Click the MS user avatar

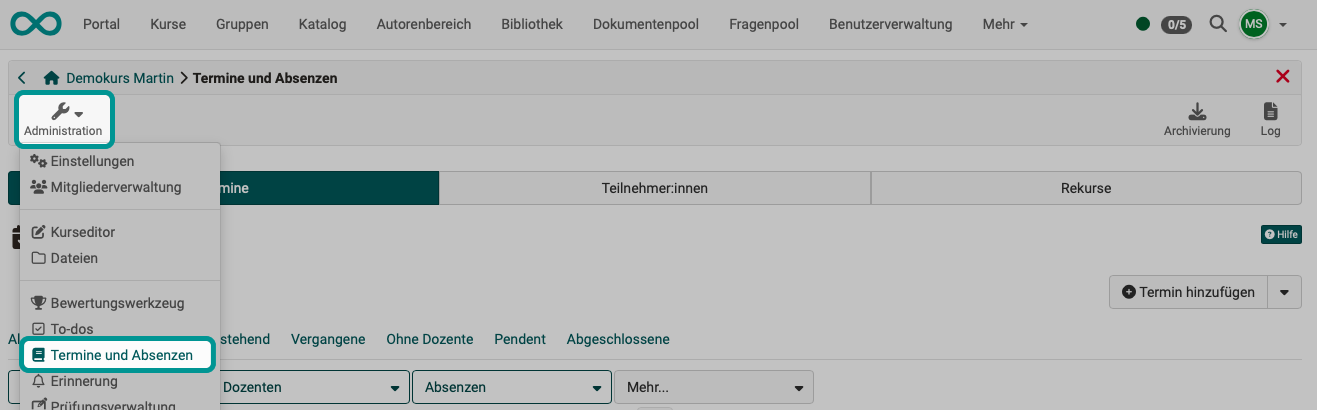click(1254, 24)
